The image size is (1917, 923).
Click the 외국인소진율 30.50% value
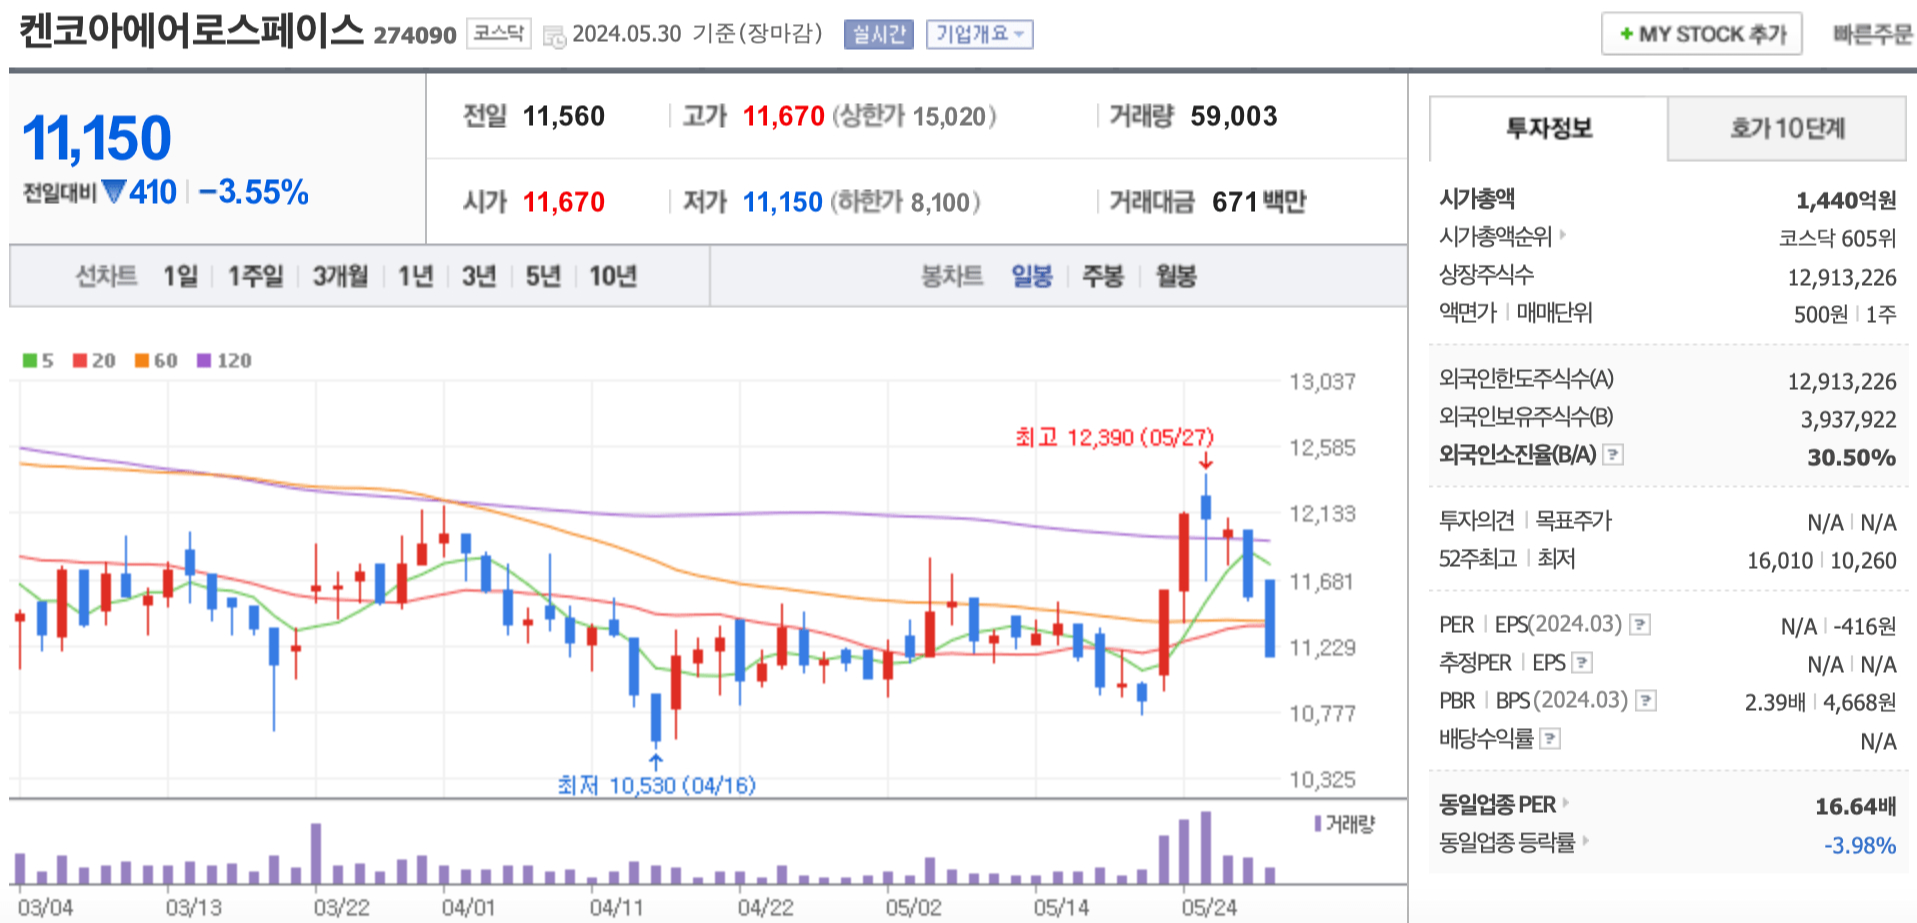coord(1852,457)
